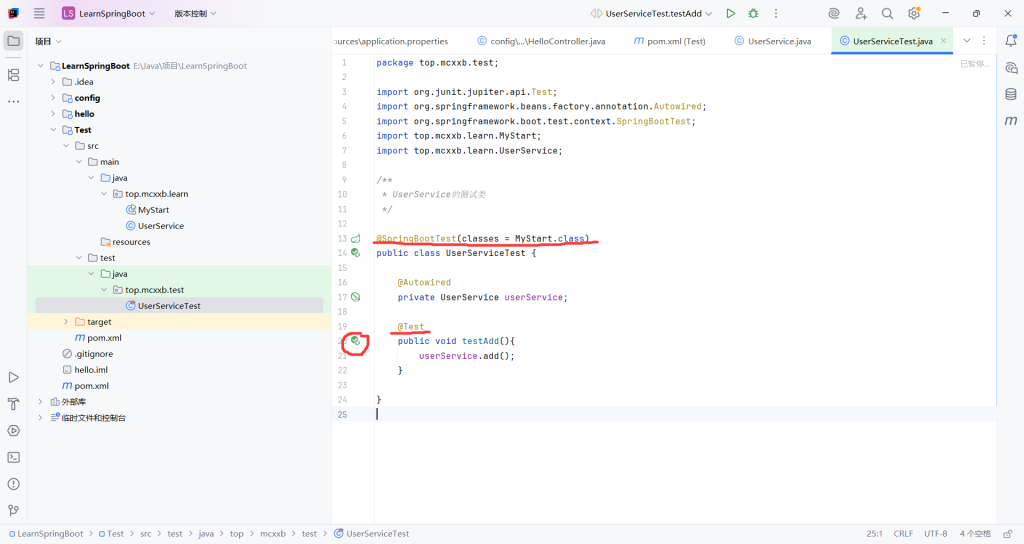1024x544 pixels.
Task: Toggle the Project tool window folder icon
Action: coord(13,41)
